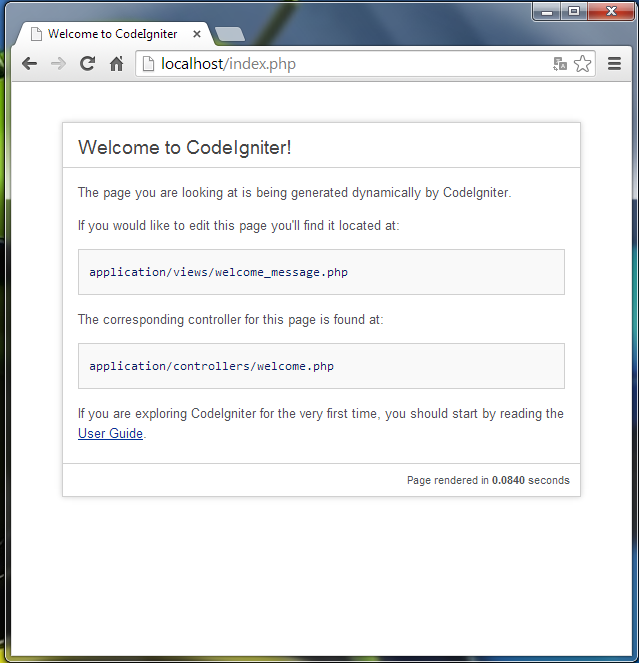Go back with the browser back arrow
Screen dimensions: 639x663
pos(29,64)
